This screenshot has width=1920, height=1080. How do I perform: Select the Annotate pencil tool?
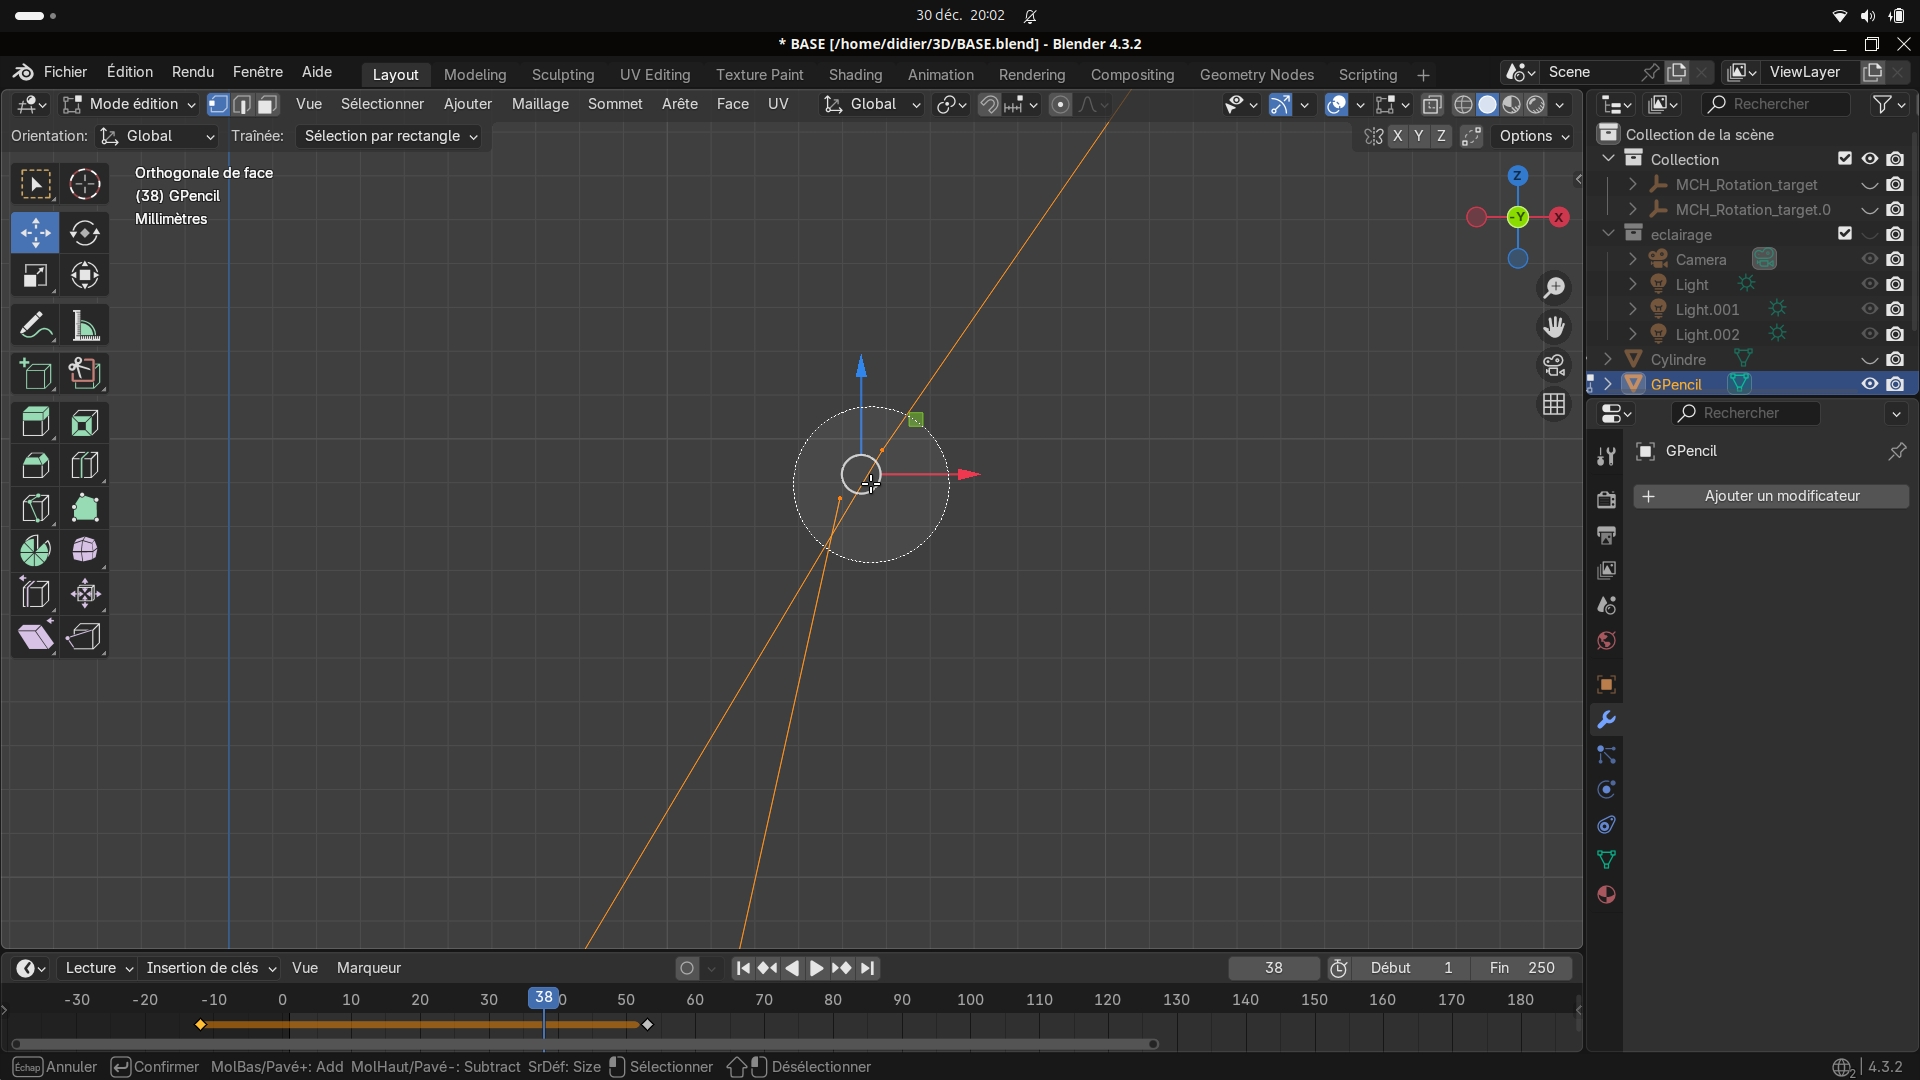[36, 326]
